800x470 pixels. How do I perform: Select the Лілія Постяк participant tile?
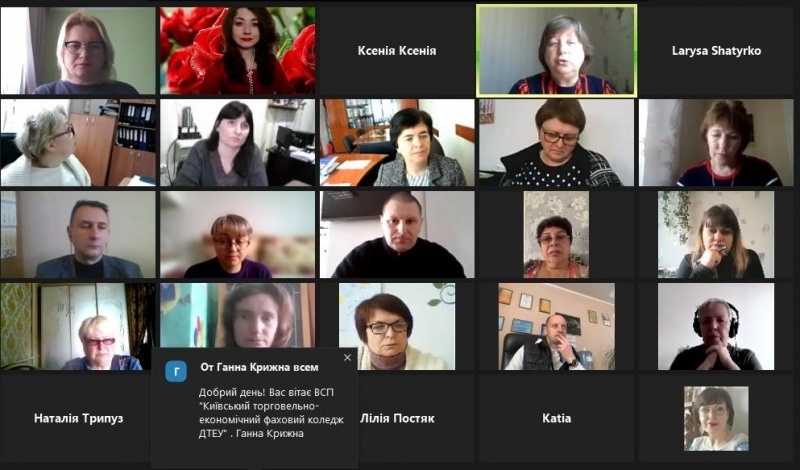(x=397, y=418)
